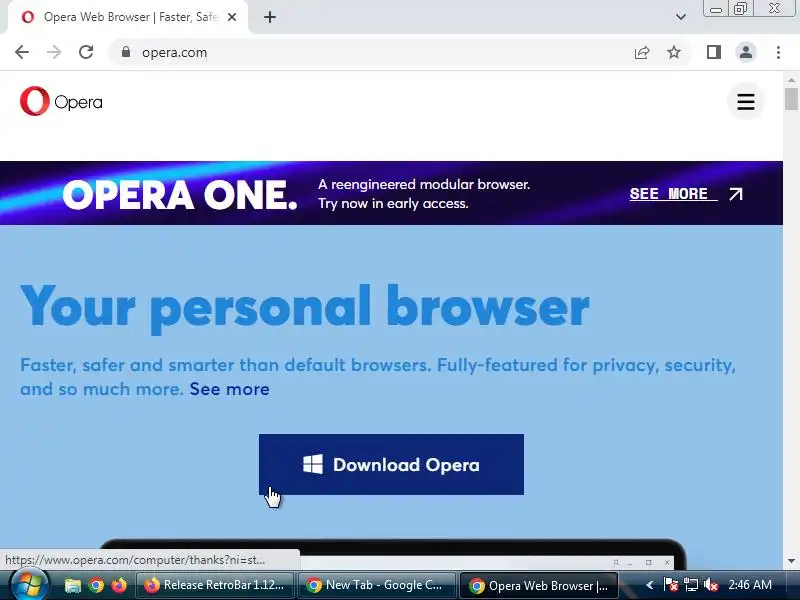Open the Chrome profile avatar menu
800x600 pixels.
coord(745,52)
